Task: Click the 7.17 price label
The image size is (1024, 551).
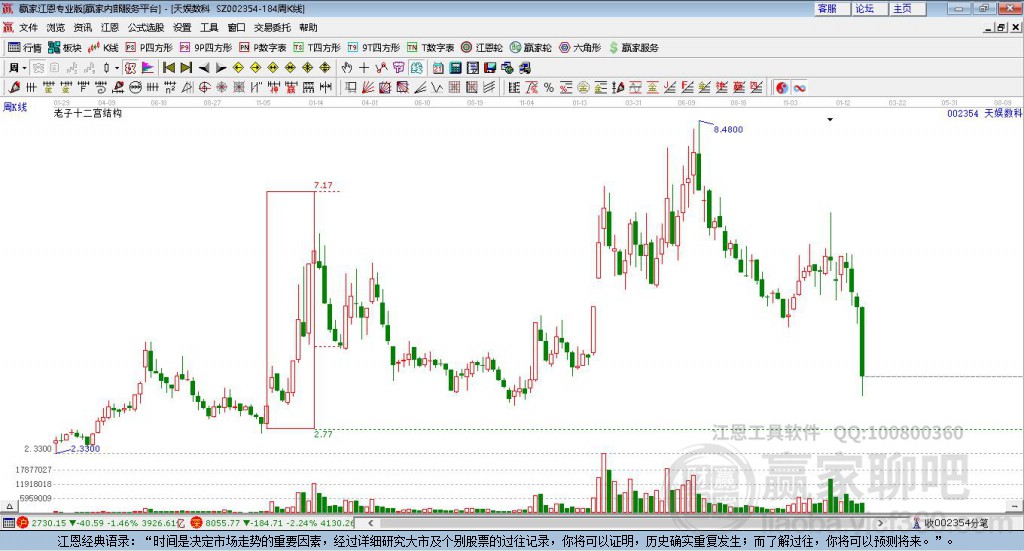Action: pyautogui.click(x=323, y=185)
